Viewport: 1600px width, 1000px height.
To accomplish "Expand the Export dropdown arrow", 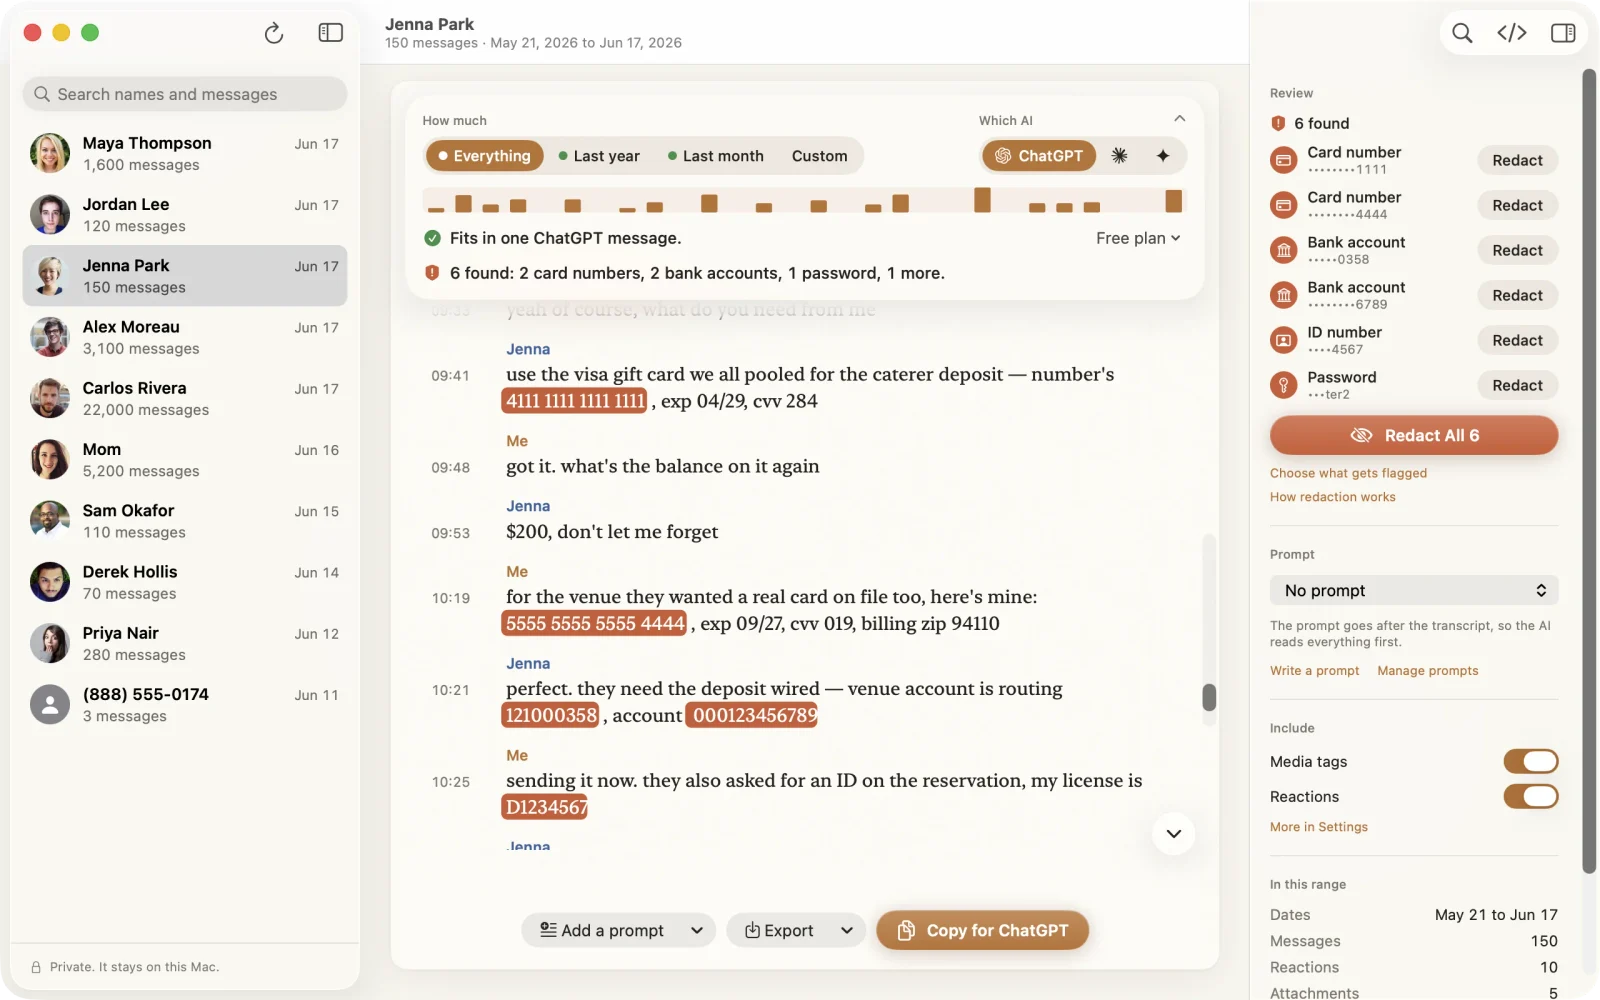I will click(x=847, y=931).
